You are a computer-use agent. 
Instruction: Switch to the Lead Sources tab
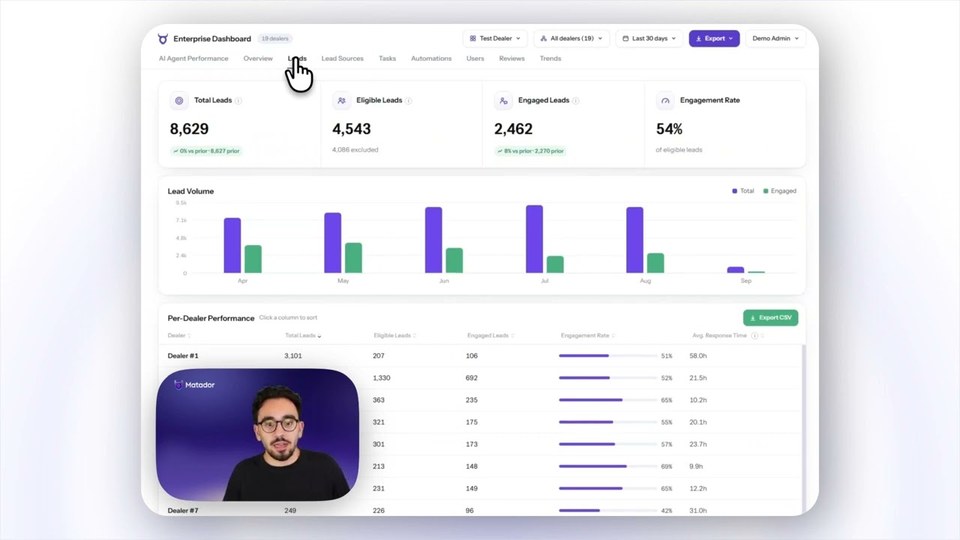[342, 59]
